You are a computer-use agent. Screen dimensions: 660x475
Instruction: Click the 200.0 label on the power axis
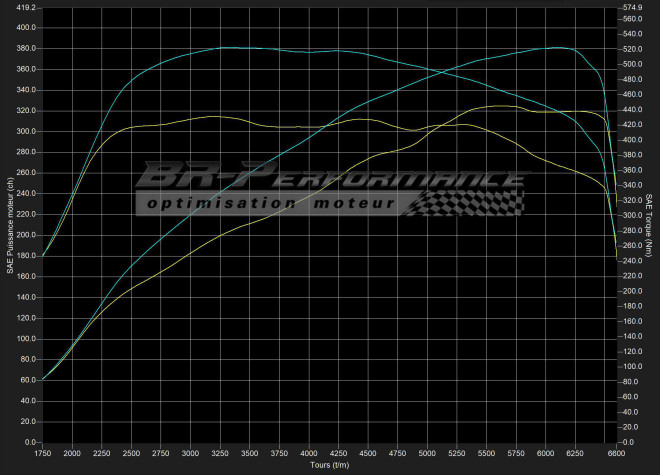[x=25, y=235]
